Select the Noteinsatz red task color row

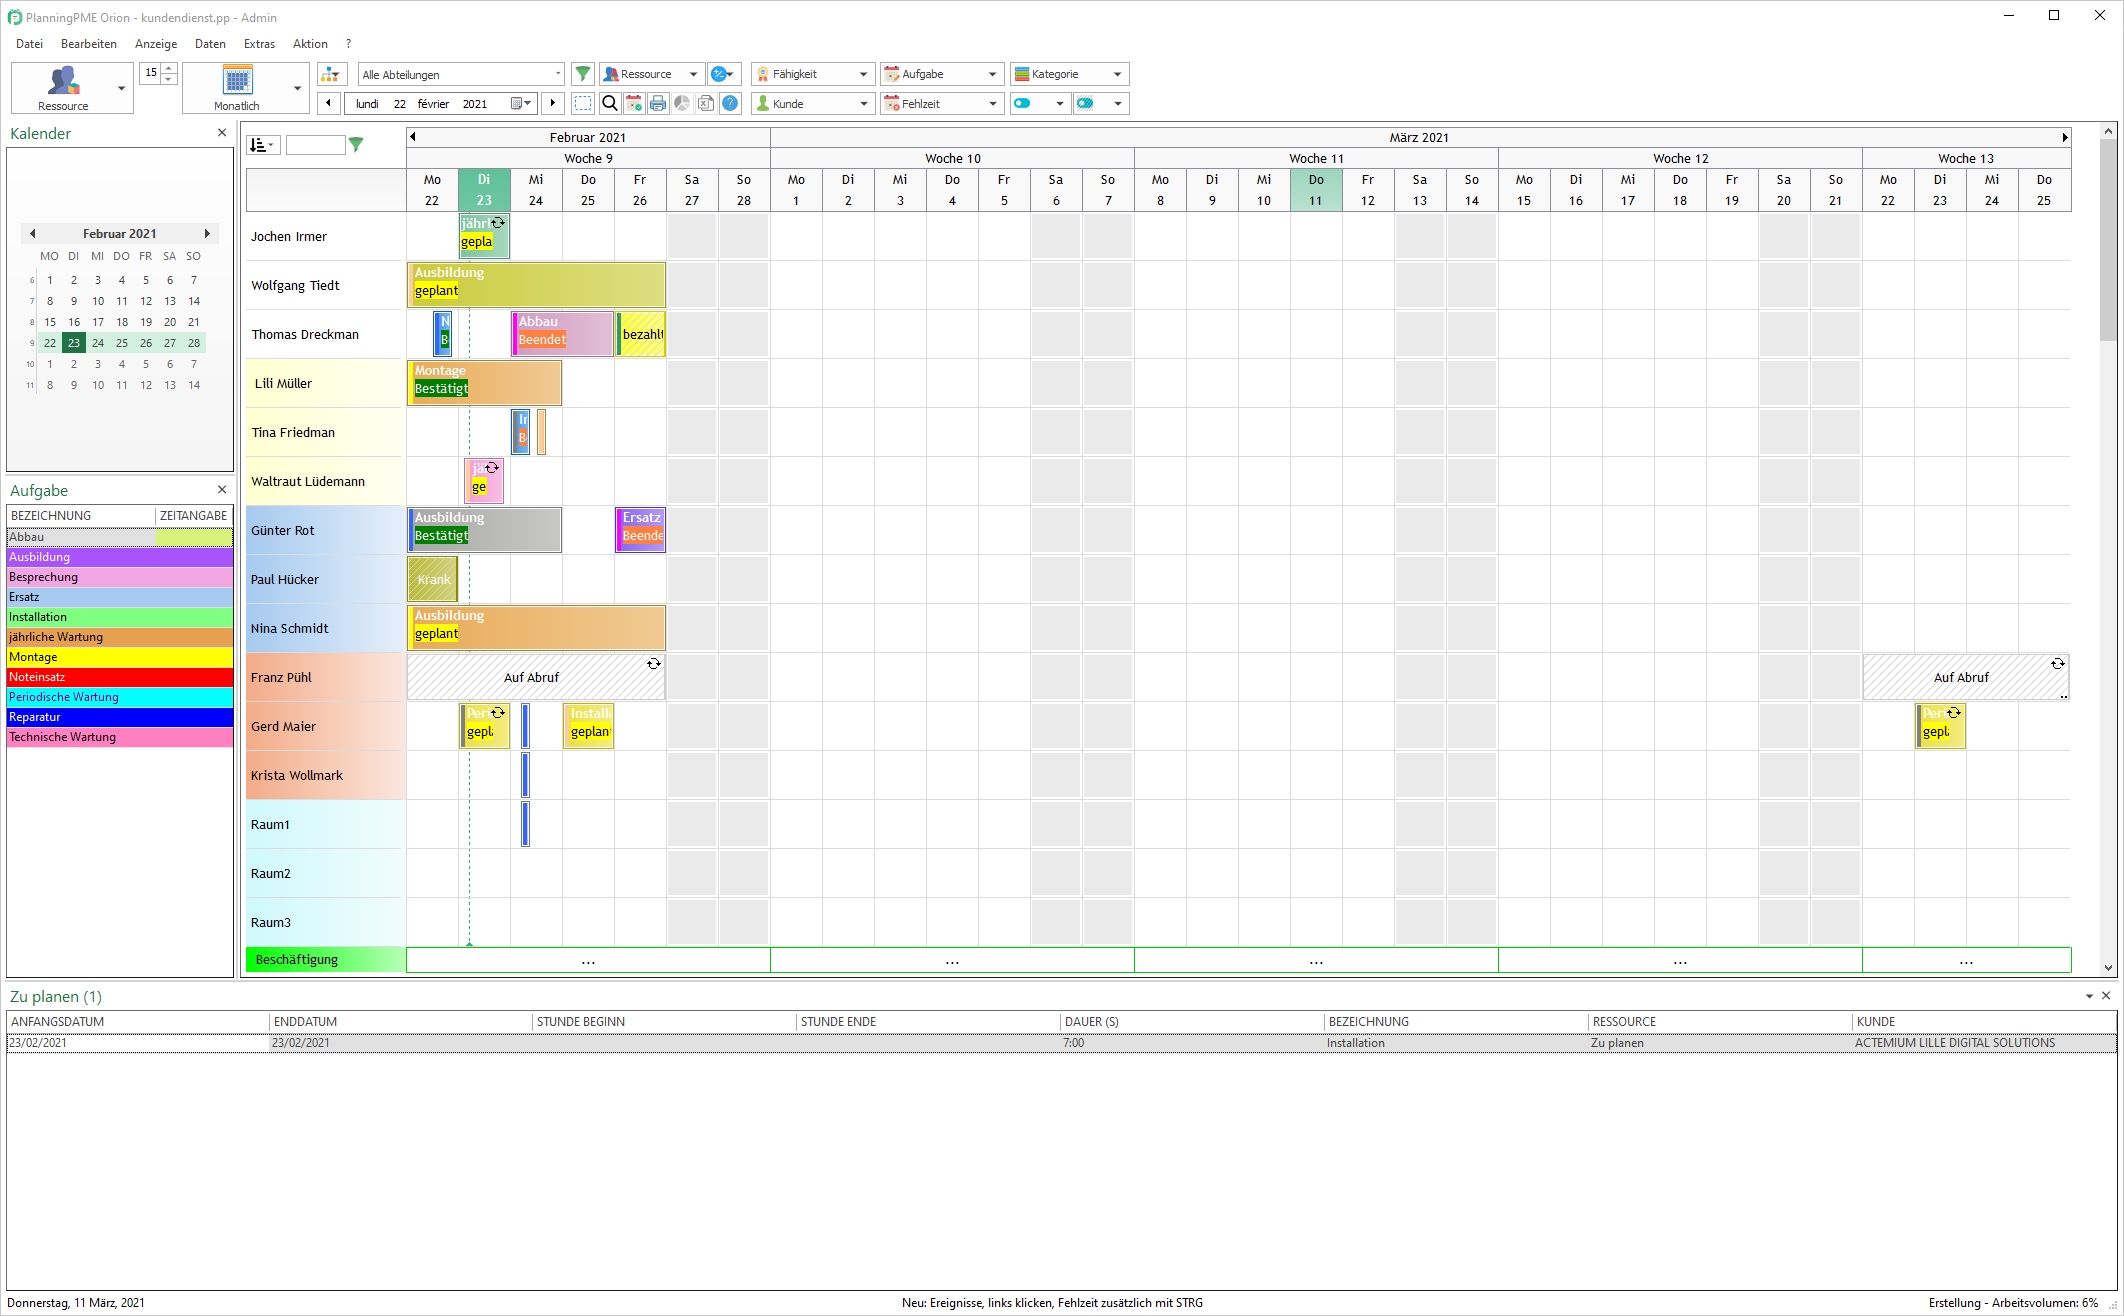pyautogui.click(x=120, y=677)
